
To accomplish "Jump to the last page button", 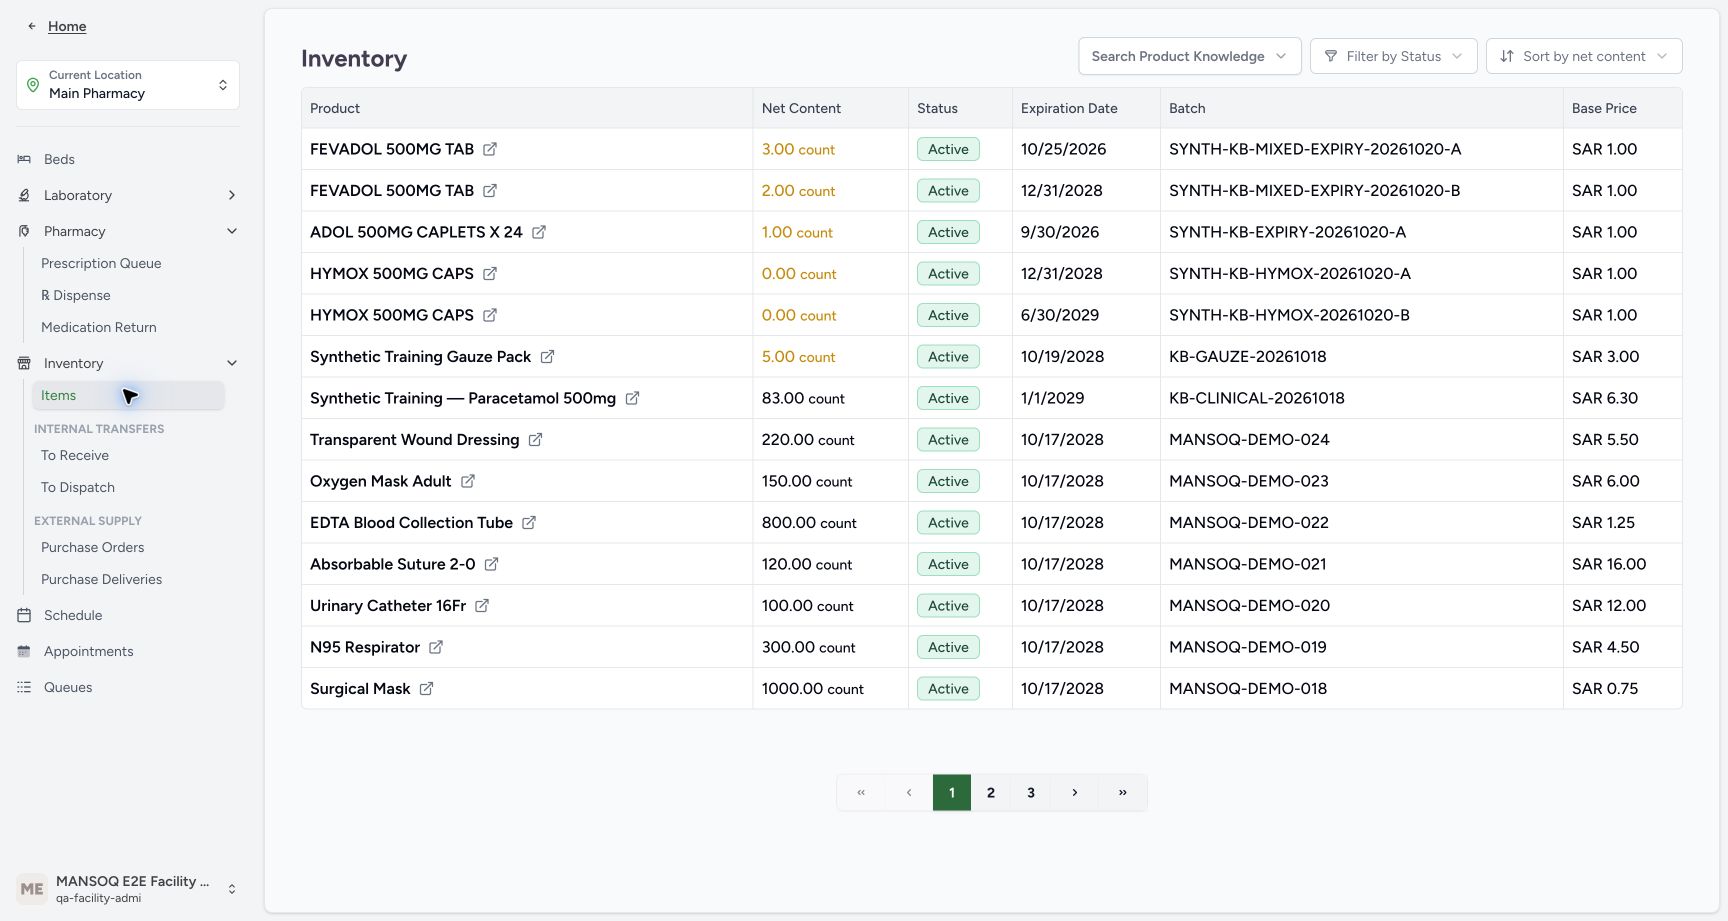I will (x=1123, y=792).
